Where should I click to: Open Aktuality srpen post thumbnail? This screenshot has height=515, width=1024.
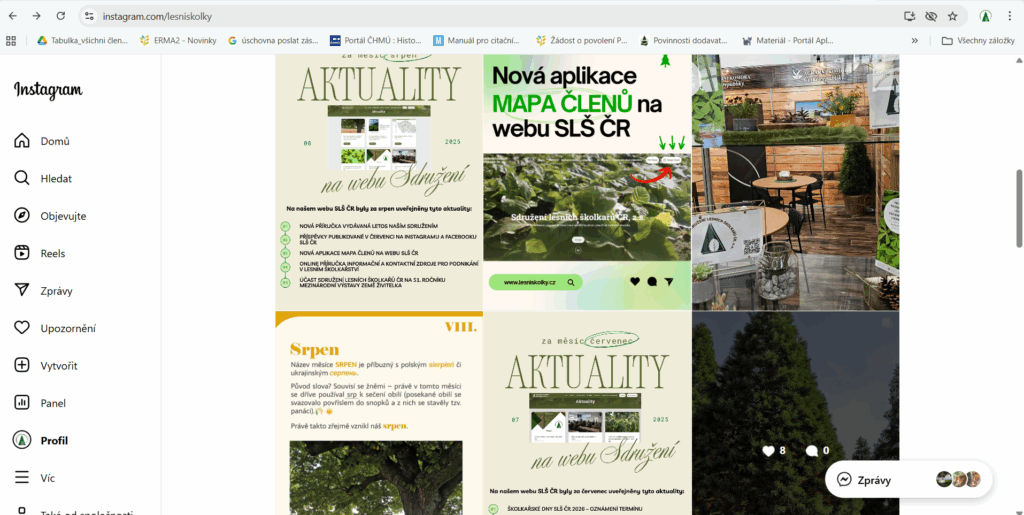point(379,180)
